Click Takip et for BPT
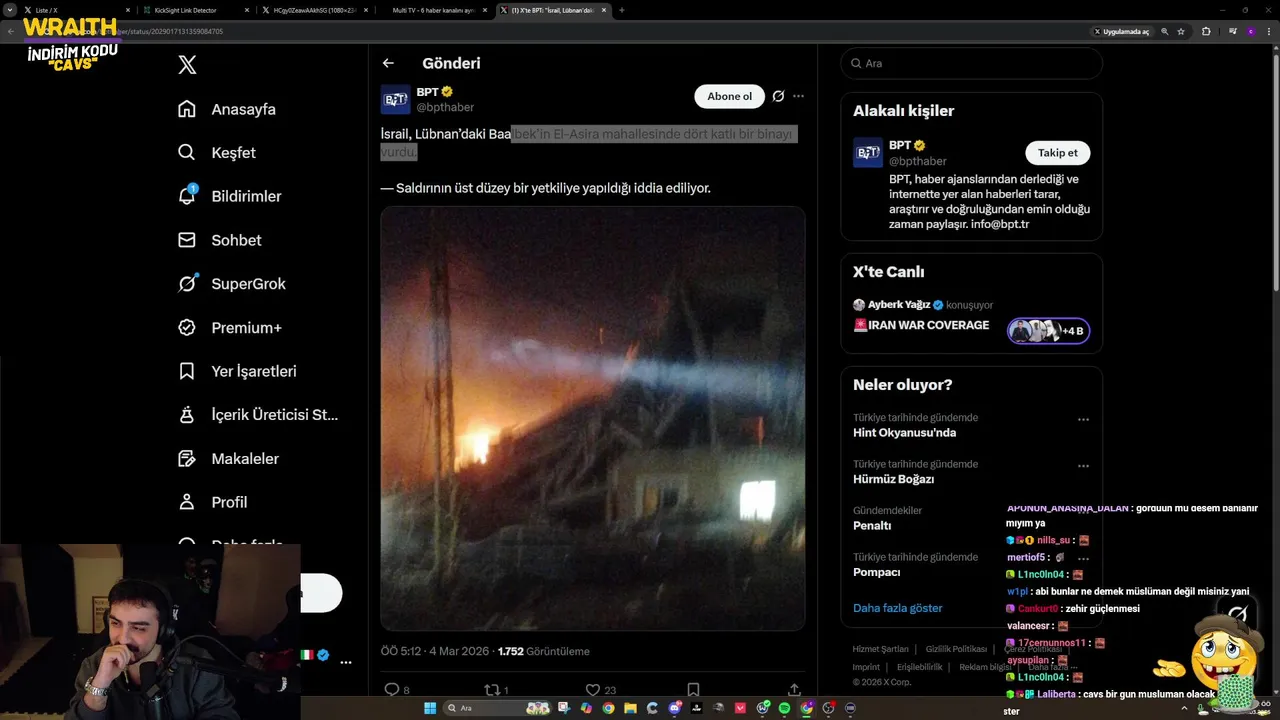1280x720 pixels. (1057, 153)
